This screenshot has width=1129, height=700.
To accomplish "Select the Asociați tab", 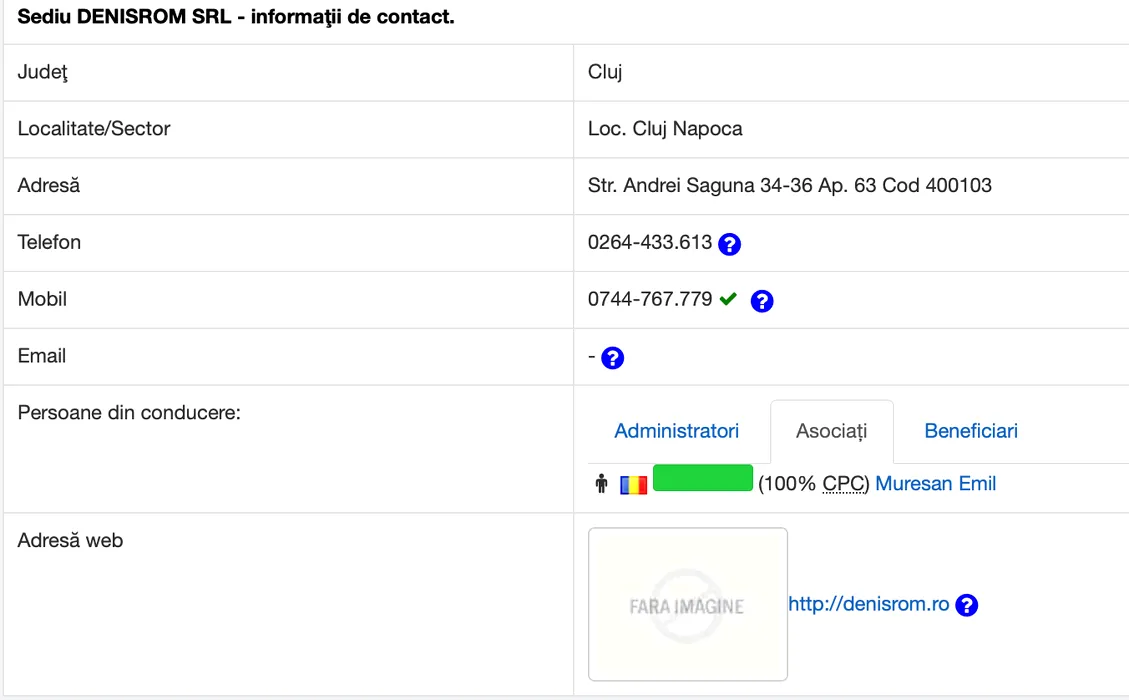I will 831,431.
